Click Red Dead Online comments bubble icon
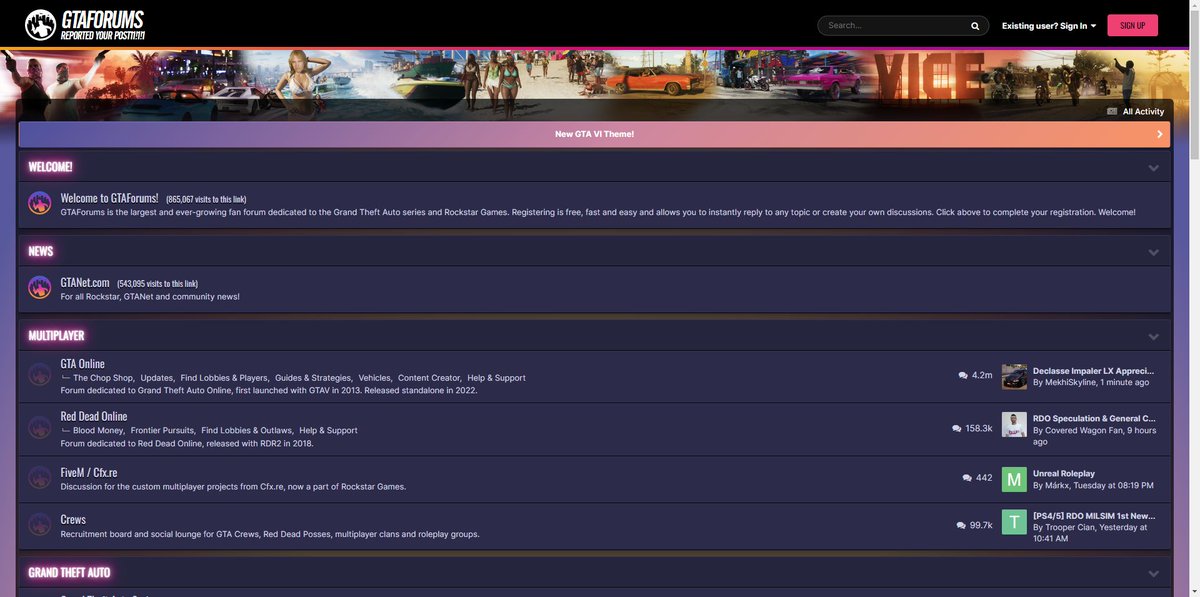The width and height of the screenshot is (1200, 597). tap(957, 428)
